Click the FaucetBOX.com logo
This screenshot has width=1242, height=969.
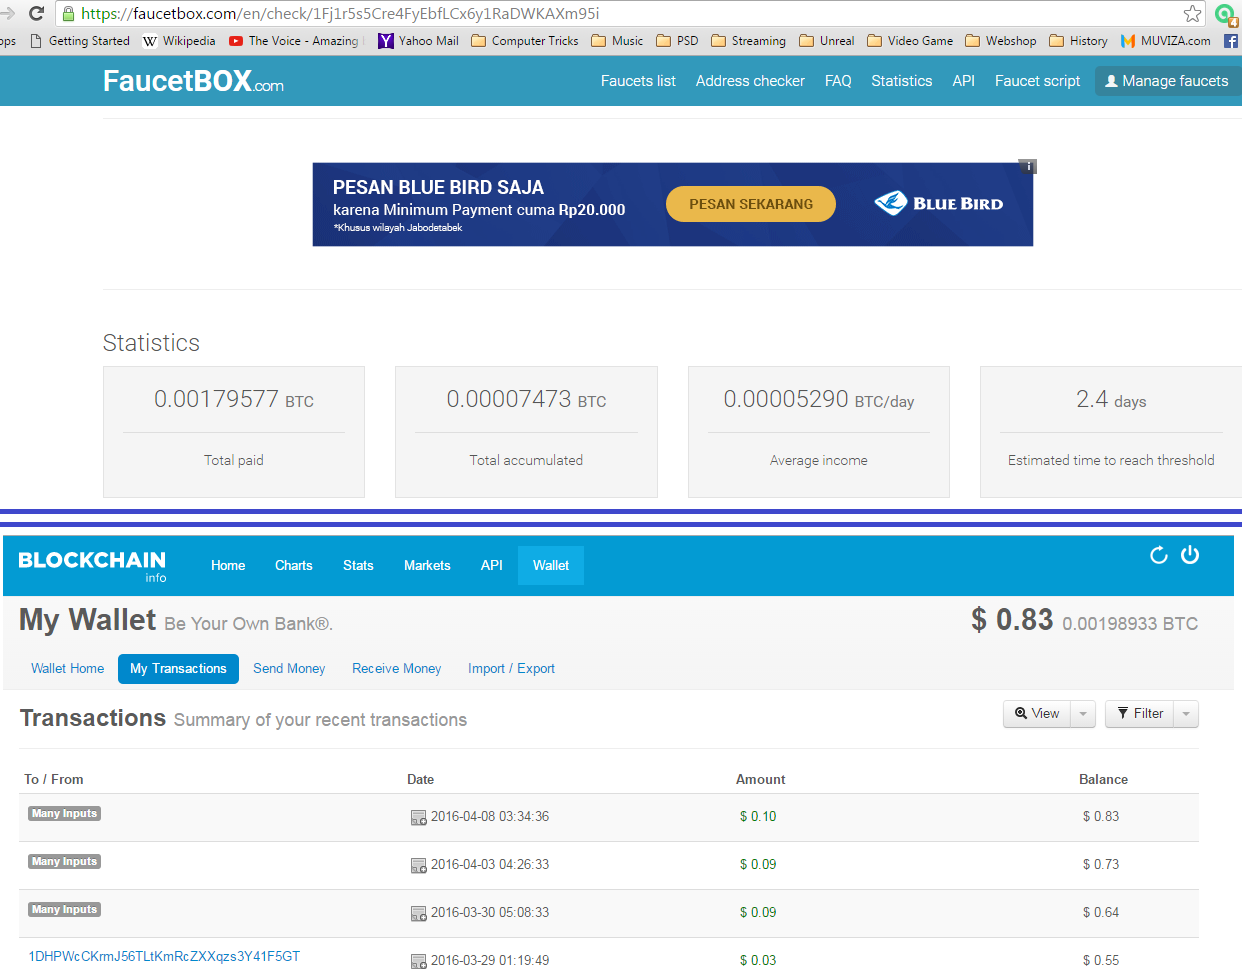coord(193,81)
